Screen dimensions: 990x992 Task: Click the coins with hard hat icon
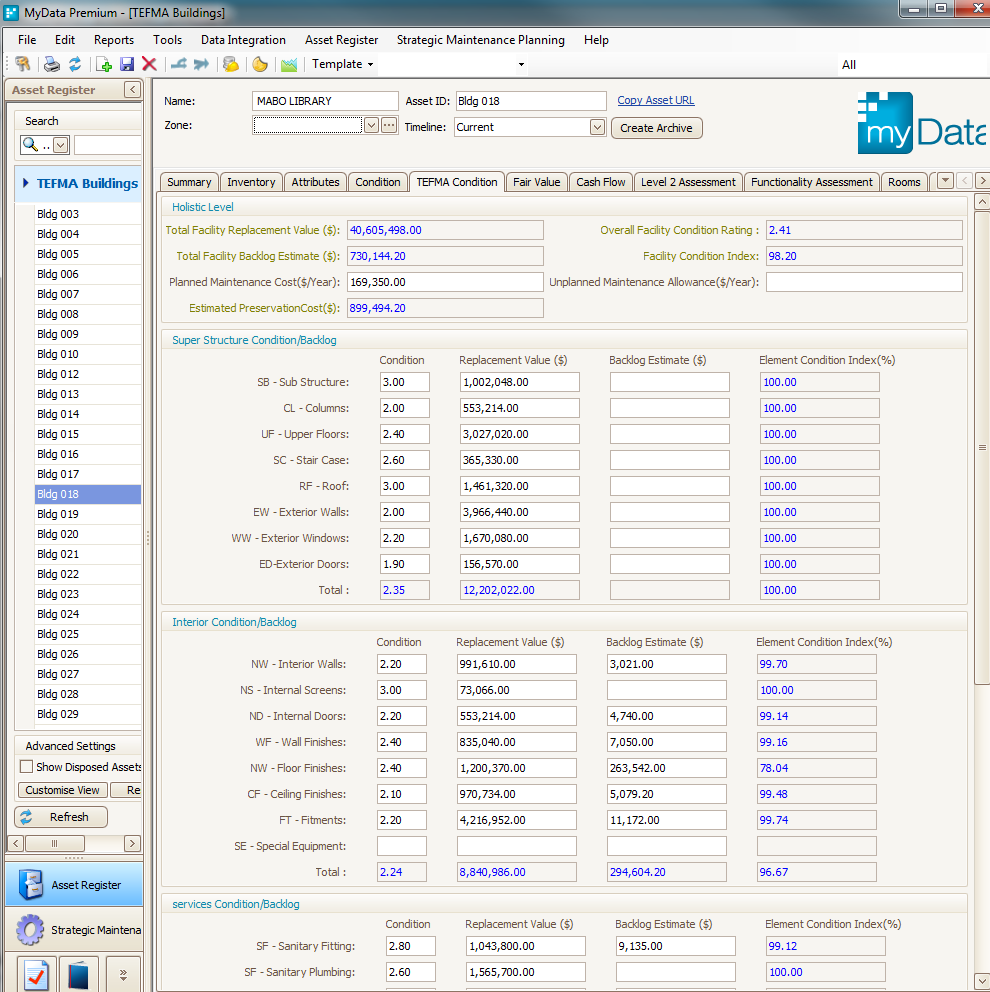pos(231,64)
